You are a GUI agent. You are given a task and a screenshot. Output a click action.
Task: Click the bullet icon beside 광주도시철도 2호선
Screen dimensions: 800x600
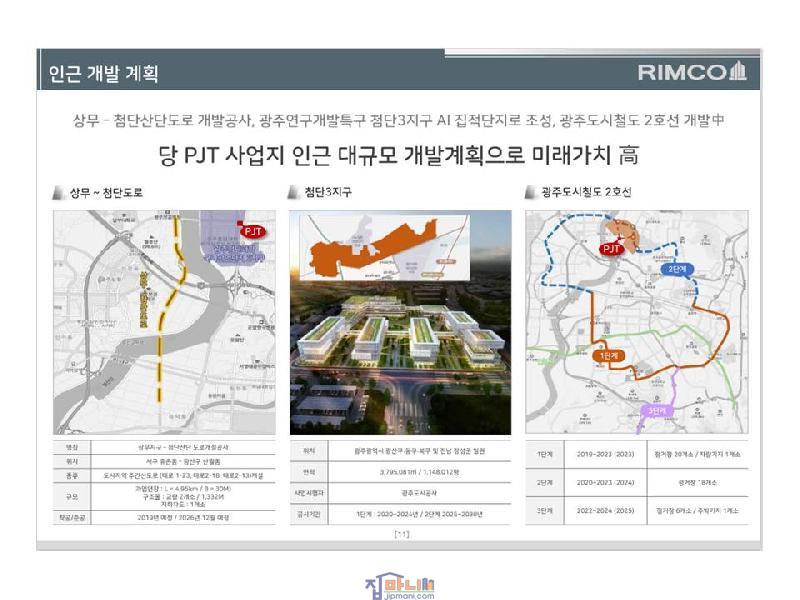point(531,192)
